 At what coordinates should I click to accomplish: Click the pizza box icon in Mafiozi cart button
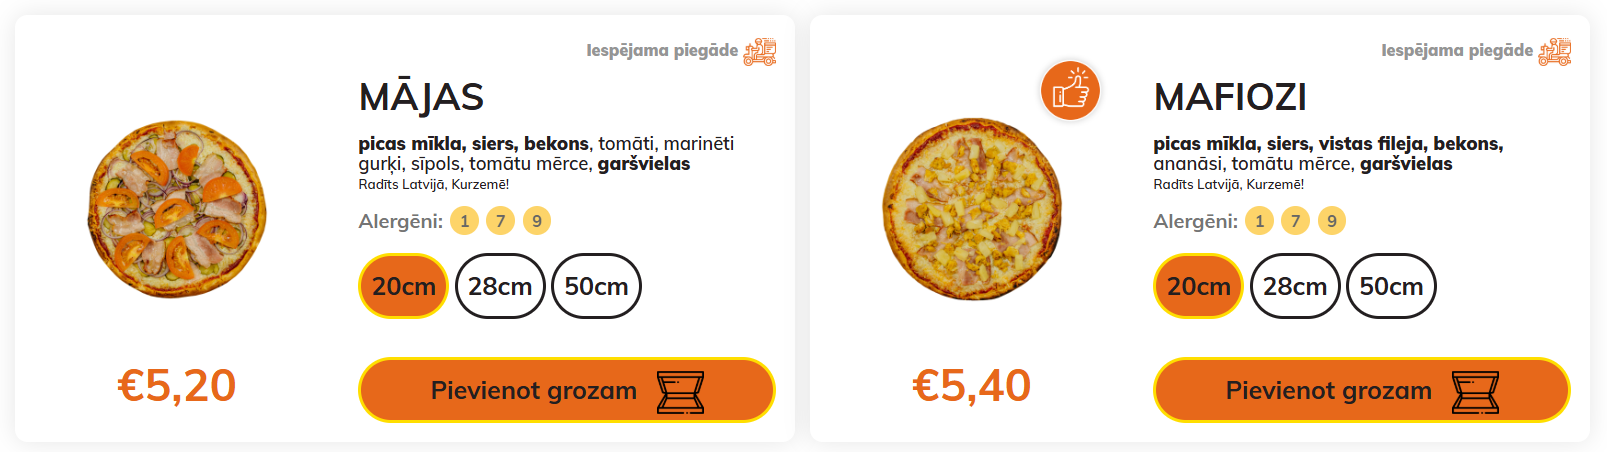click(1475, 391)
